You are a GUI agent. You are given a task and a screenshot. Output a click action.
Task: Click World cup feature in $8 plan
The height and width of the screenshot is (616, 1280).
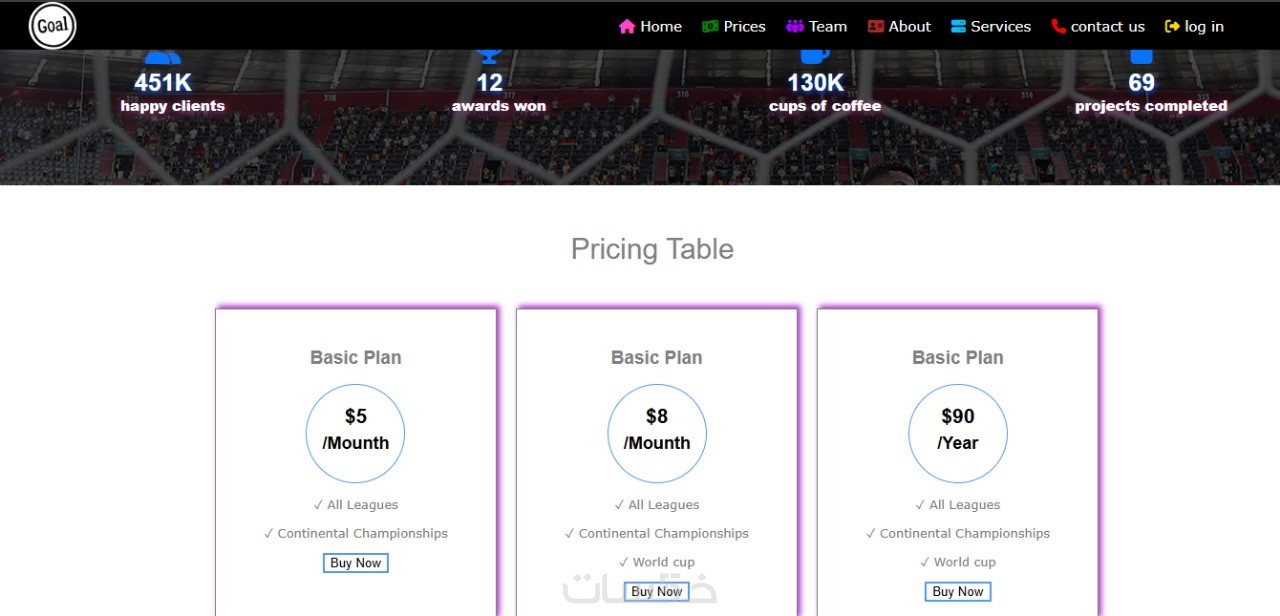pyautogui.click(x=657, y=562)
